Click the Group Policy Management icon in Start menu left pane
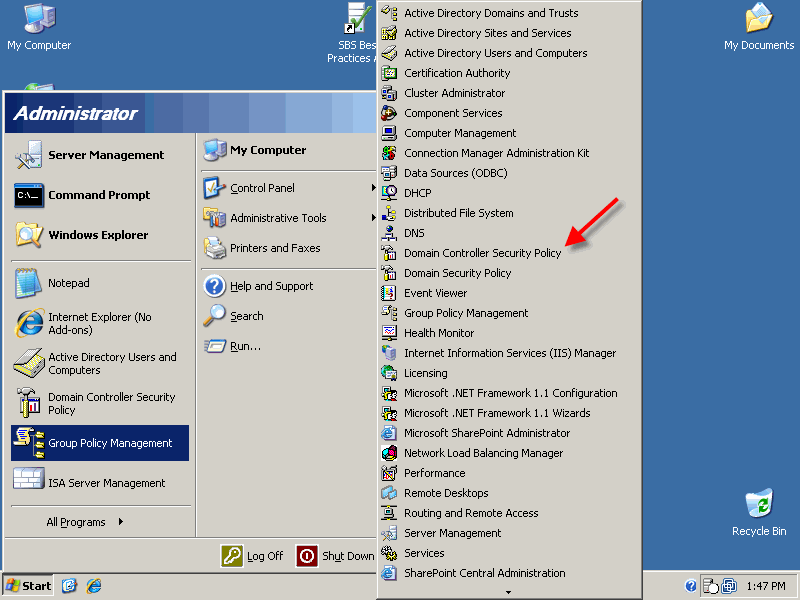Viewport: 800px width, 600px height. 30,443
